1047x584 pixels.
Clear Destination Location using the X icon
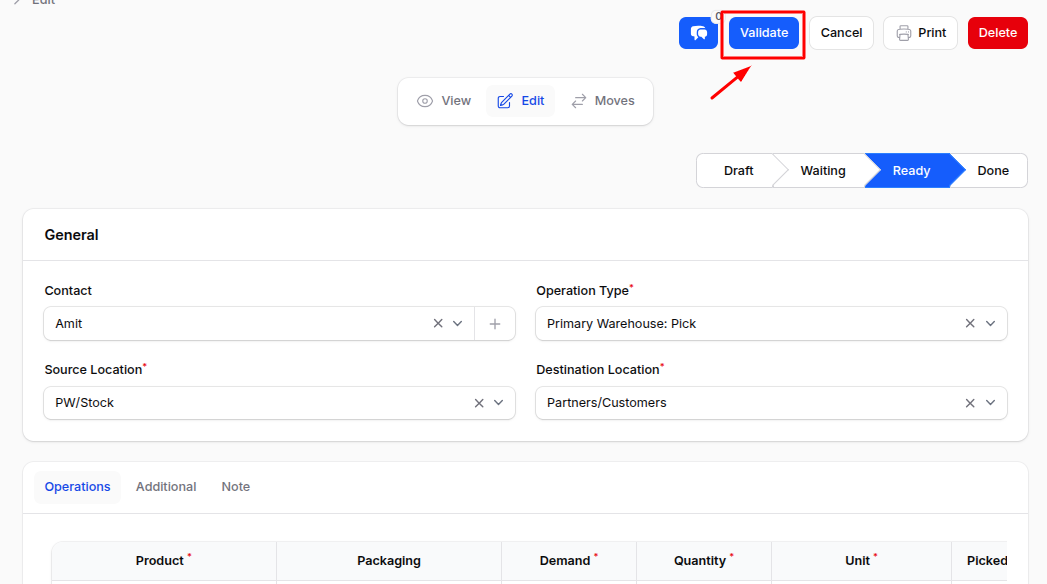(x=969, y=402)
